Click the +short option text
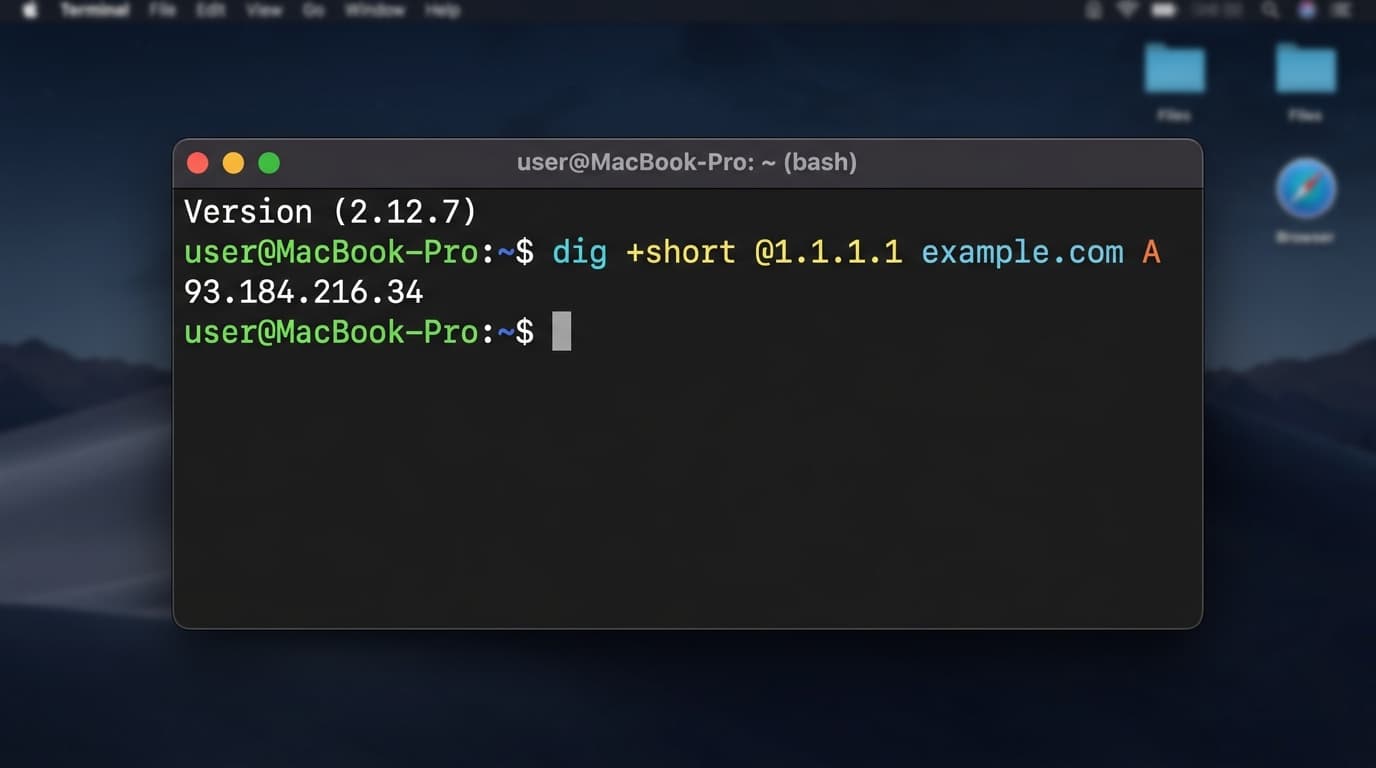The width and height of the screenshot is (1376, 768). 681,252
